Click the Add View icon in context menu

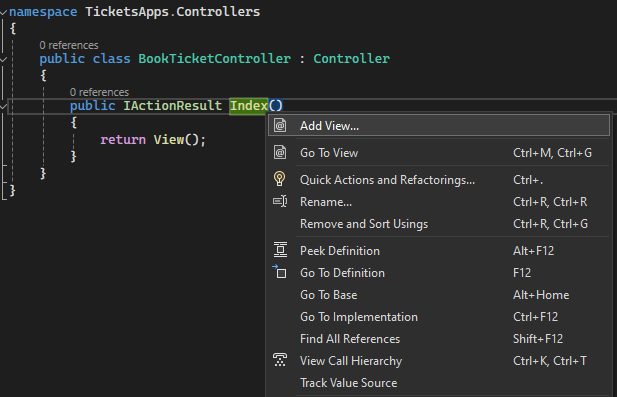tap(280, 126)
